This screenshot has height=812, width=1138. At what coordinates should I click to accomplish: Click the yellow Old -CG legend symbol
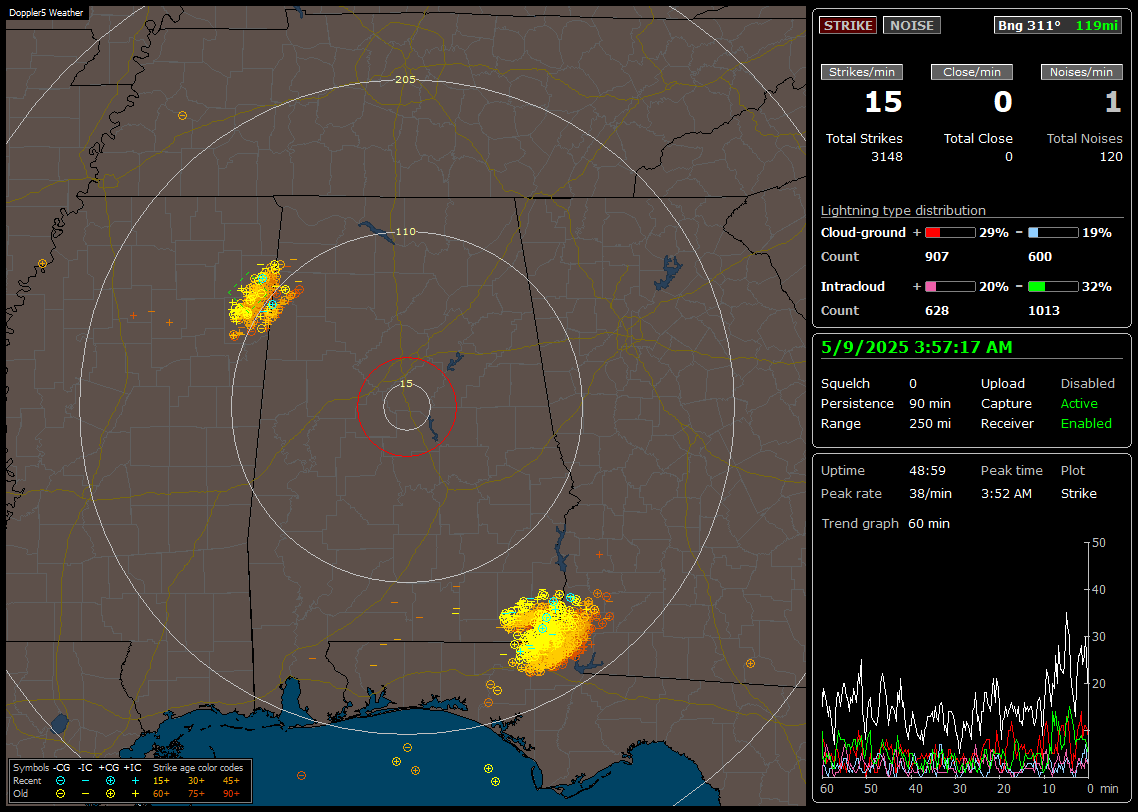[x=60, y=794]
